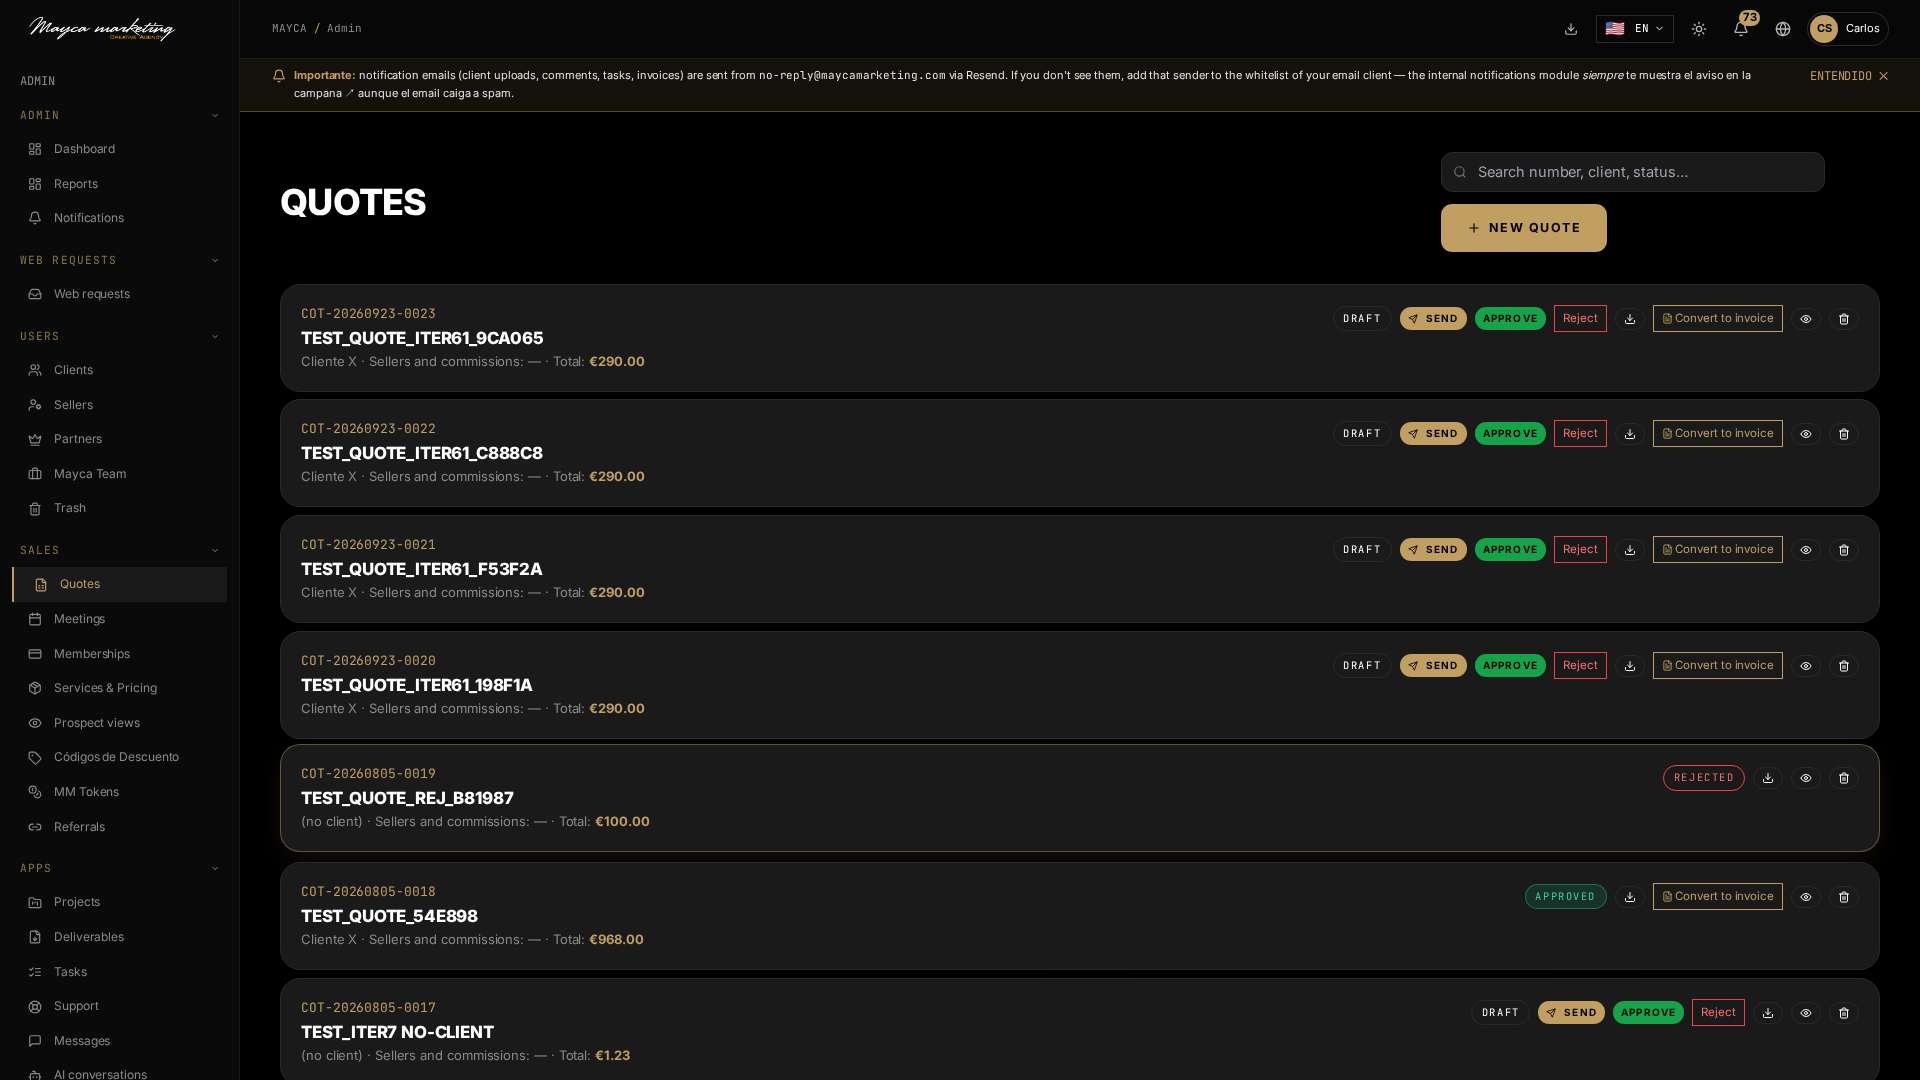The height and width of the screenshot is (1080, 1920).
Task: Download quote COT-20260923-0023 PDF
Action: (1630, 319)
